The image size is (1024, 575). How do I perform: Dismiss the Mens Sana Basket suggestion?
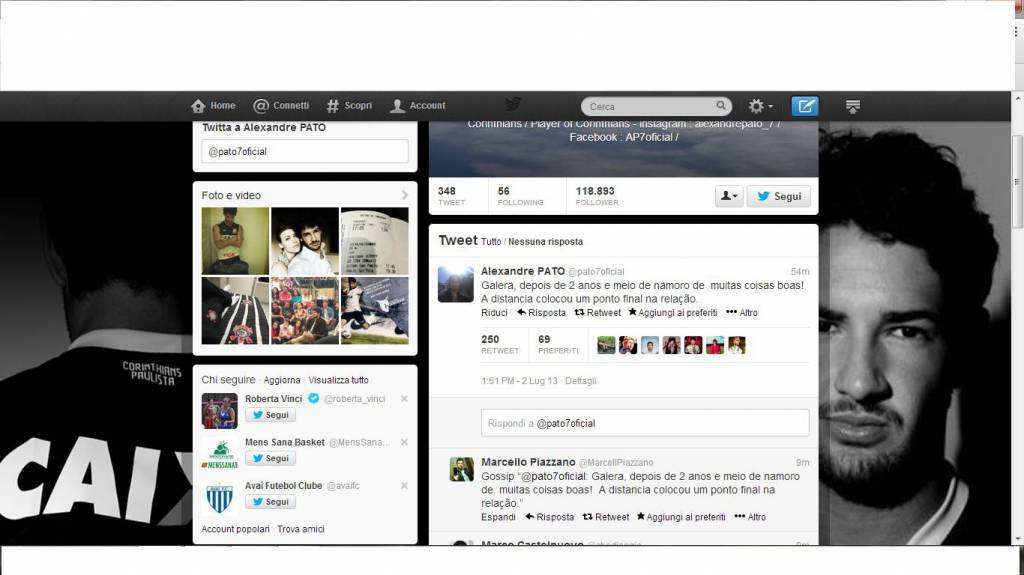404,442
